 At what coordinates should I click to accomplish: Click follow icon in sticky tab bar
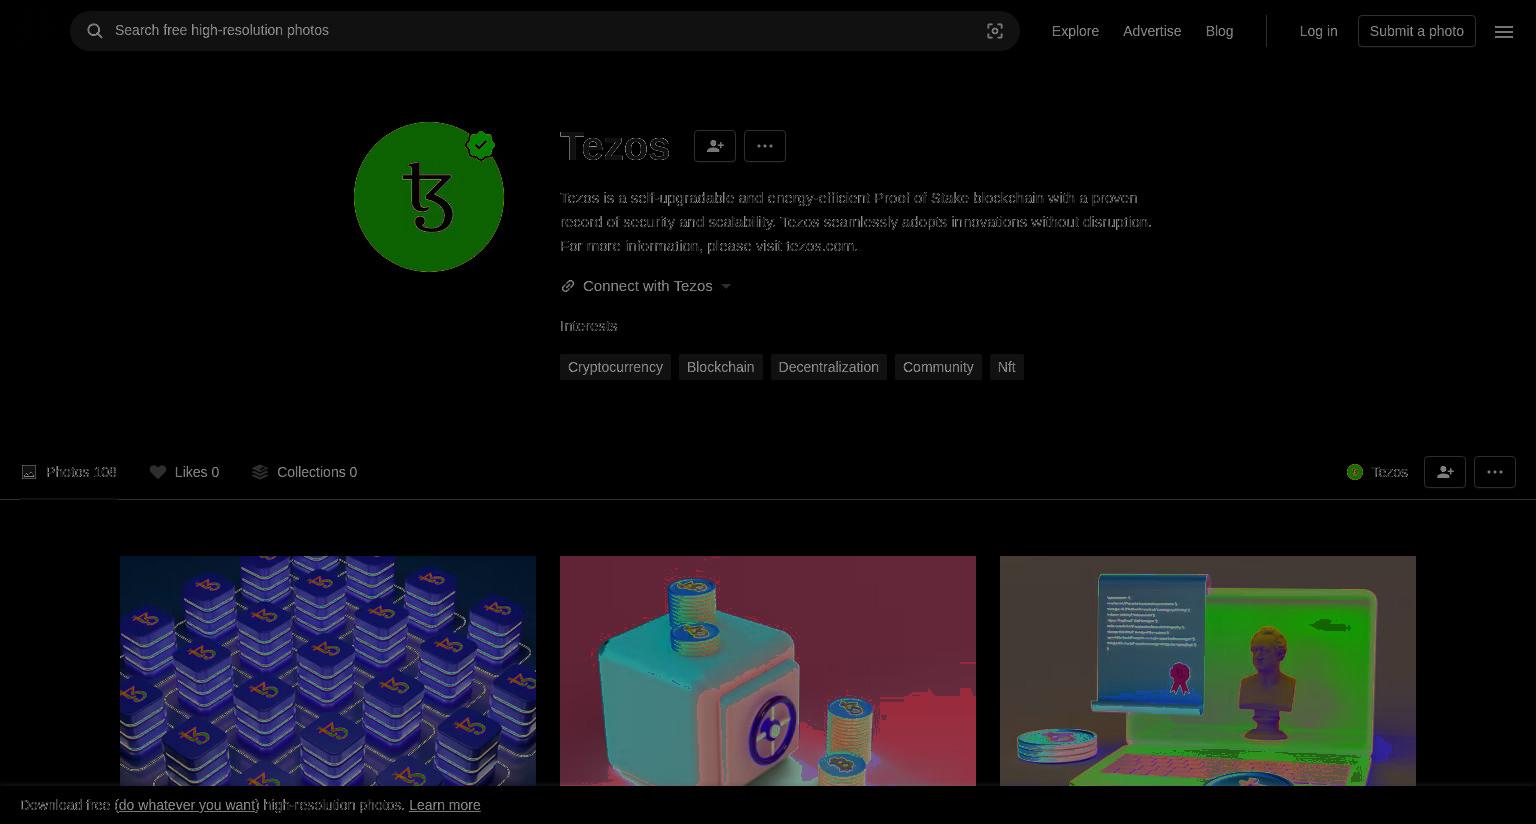pyautogui.click(x=1445, y=472)
